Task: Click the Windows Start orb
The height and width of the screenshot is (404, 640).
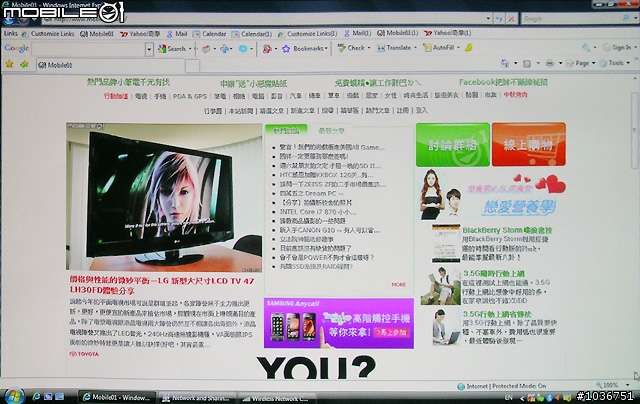Action: click(x=13, y=395)
